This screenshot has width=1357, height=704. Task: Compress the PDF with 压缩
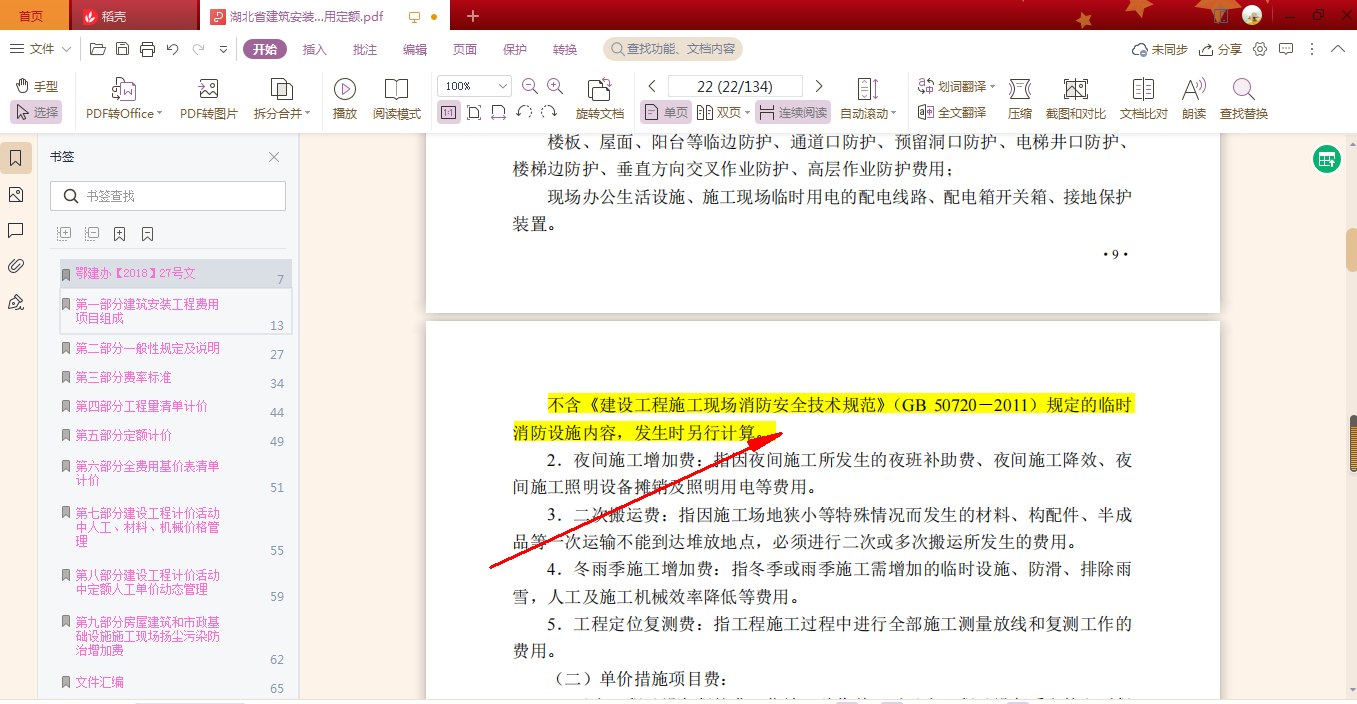coord(1020,99)
